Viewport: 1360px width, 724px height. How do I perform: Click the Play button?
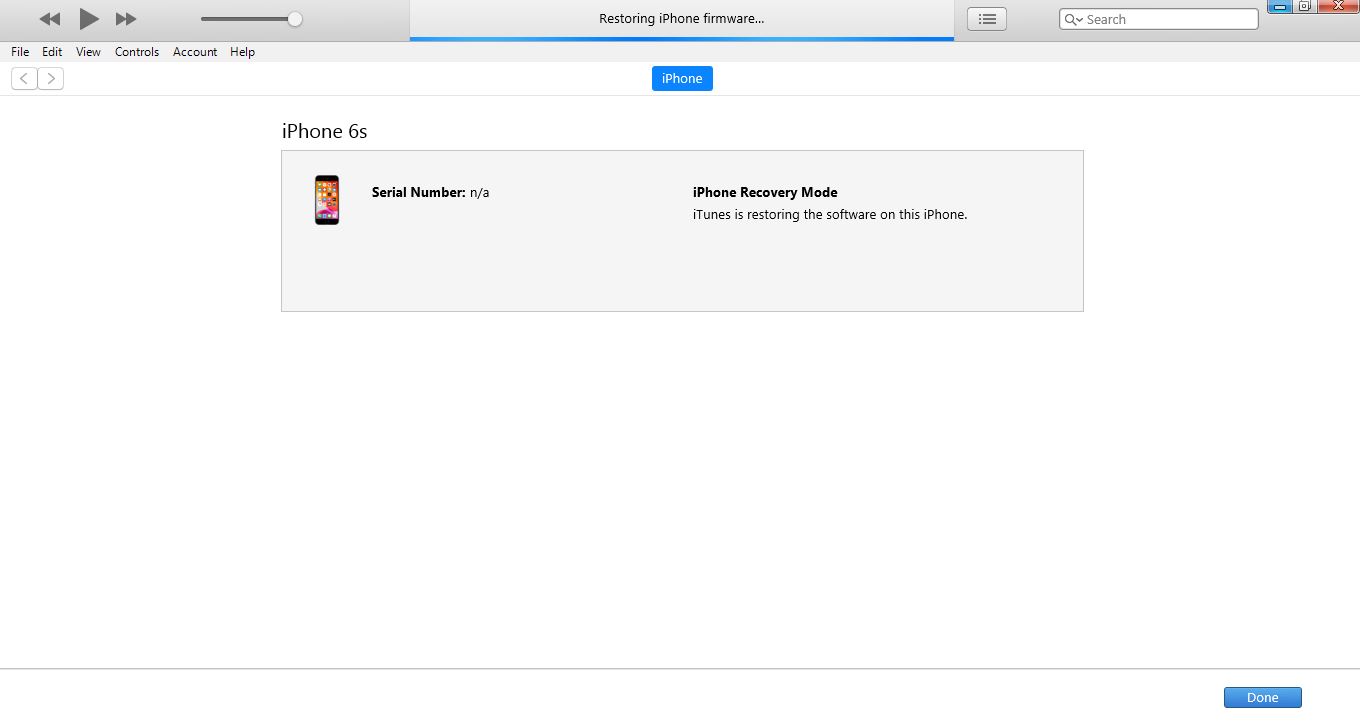coord(89,18)
